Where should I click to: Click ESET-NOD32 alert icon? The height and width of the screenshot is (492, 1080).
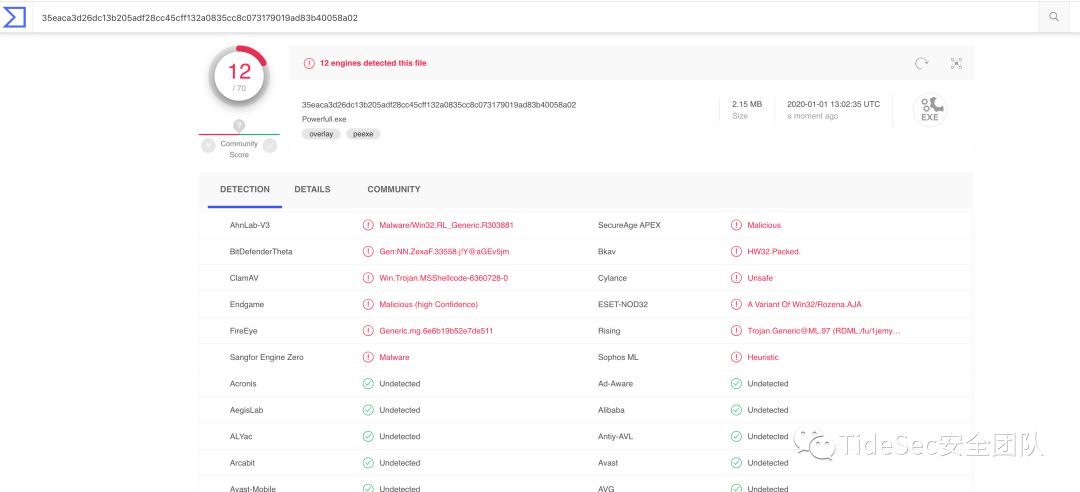point(736,305)
